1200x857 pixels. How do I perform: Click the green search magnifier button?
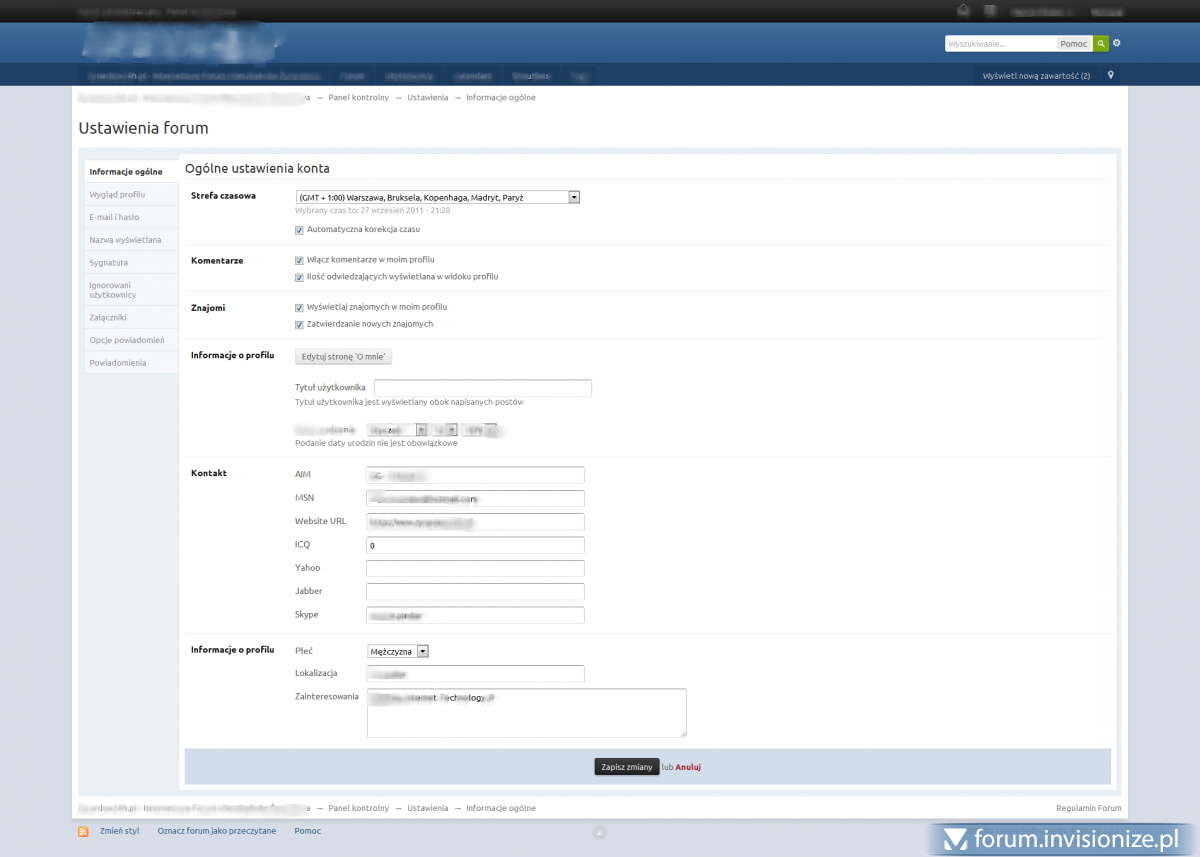tap(1100, 44)
